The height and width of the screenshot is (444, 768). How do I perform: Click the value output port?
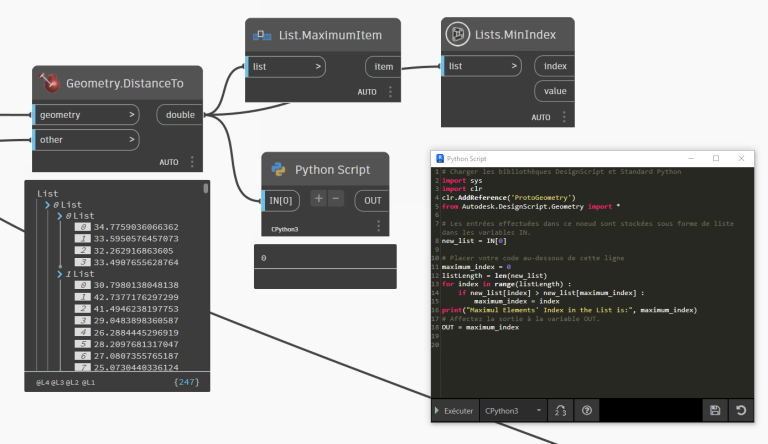tap(554, 91)
